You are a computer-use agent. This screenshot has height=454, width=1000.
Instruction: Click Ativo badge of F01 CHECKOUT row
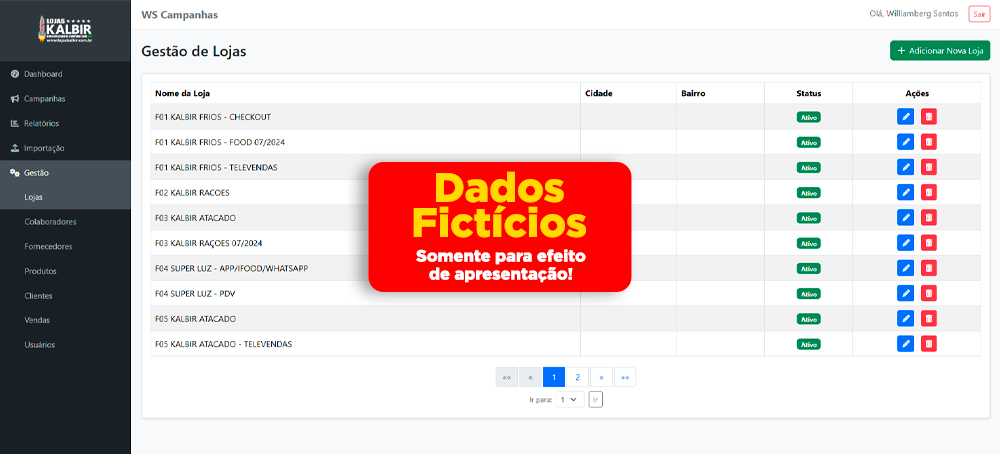tap(809, 117)
